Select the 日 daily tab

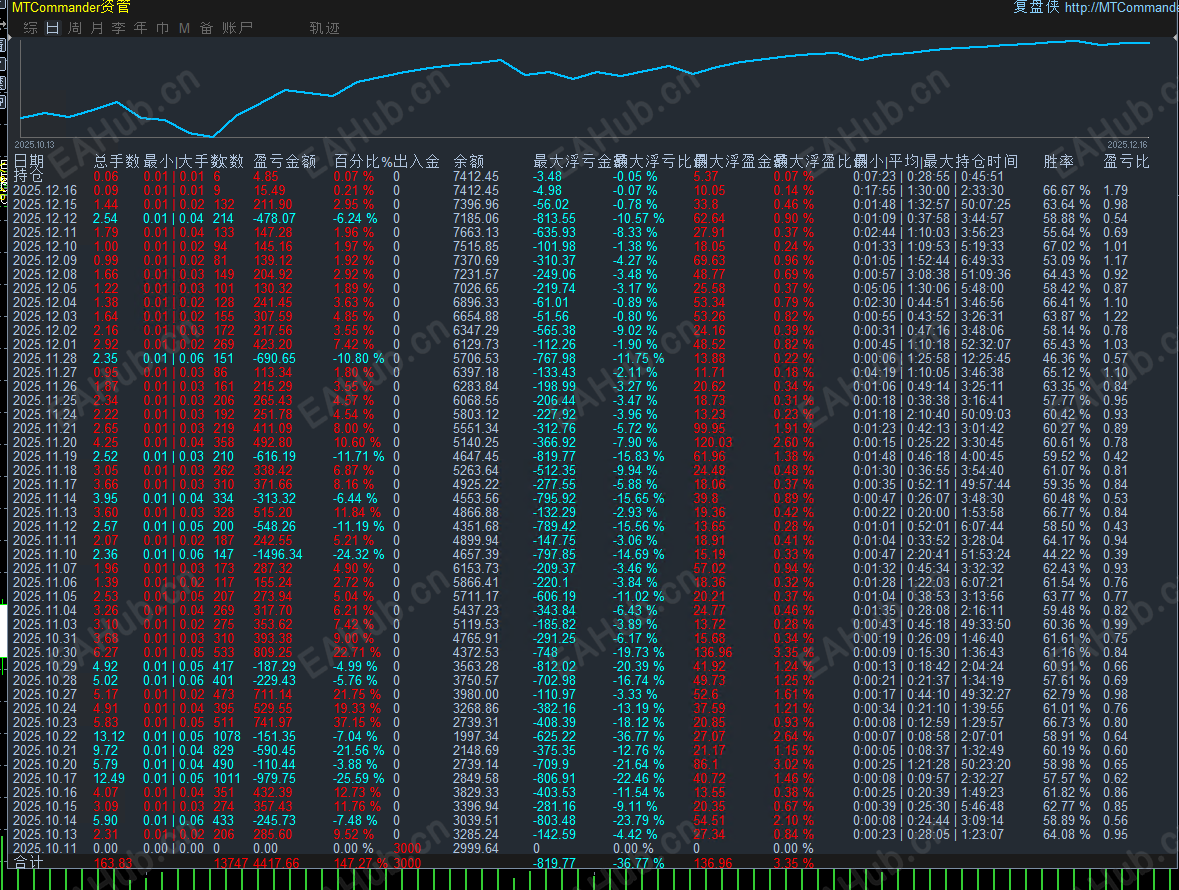(x=52, y=28)
